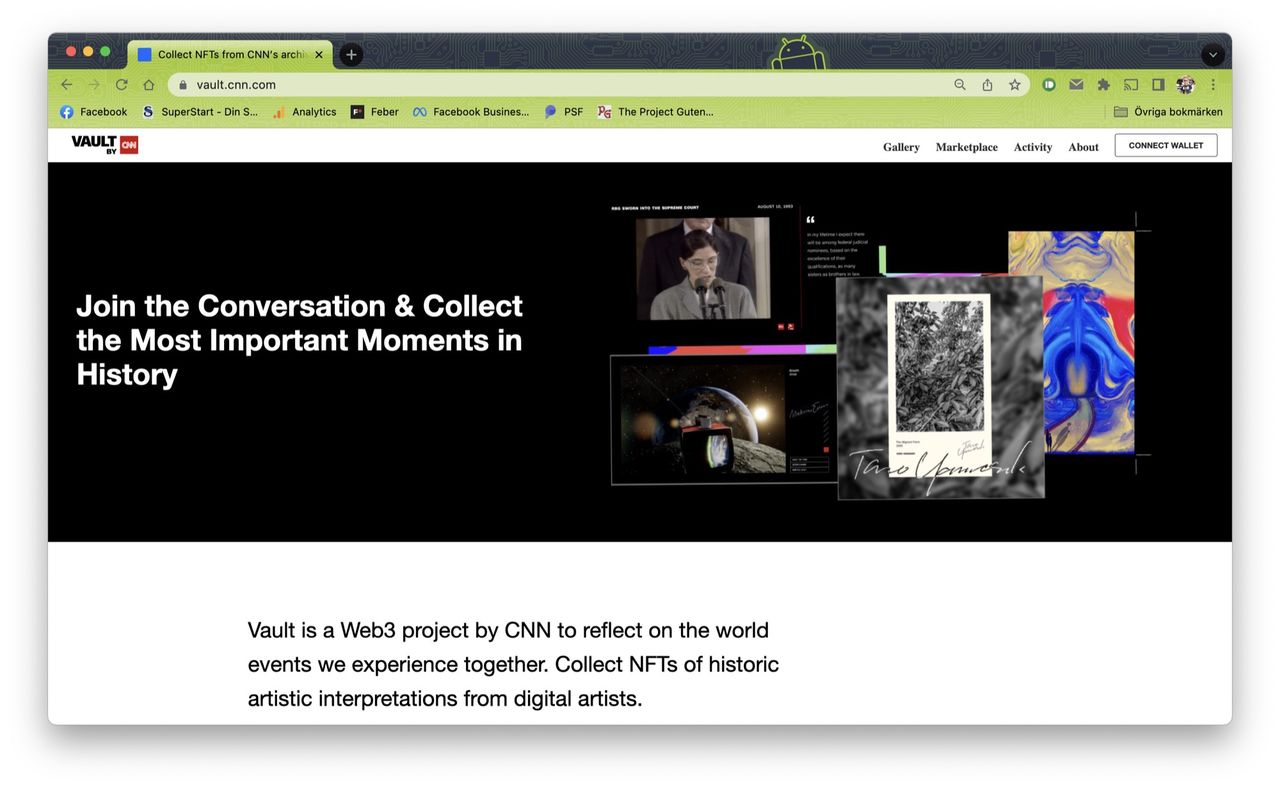Bookmark this page with the star icon

[1014, 85]
